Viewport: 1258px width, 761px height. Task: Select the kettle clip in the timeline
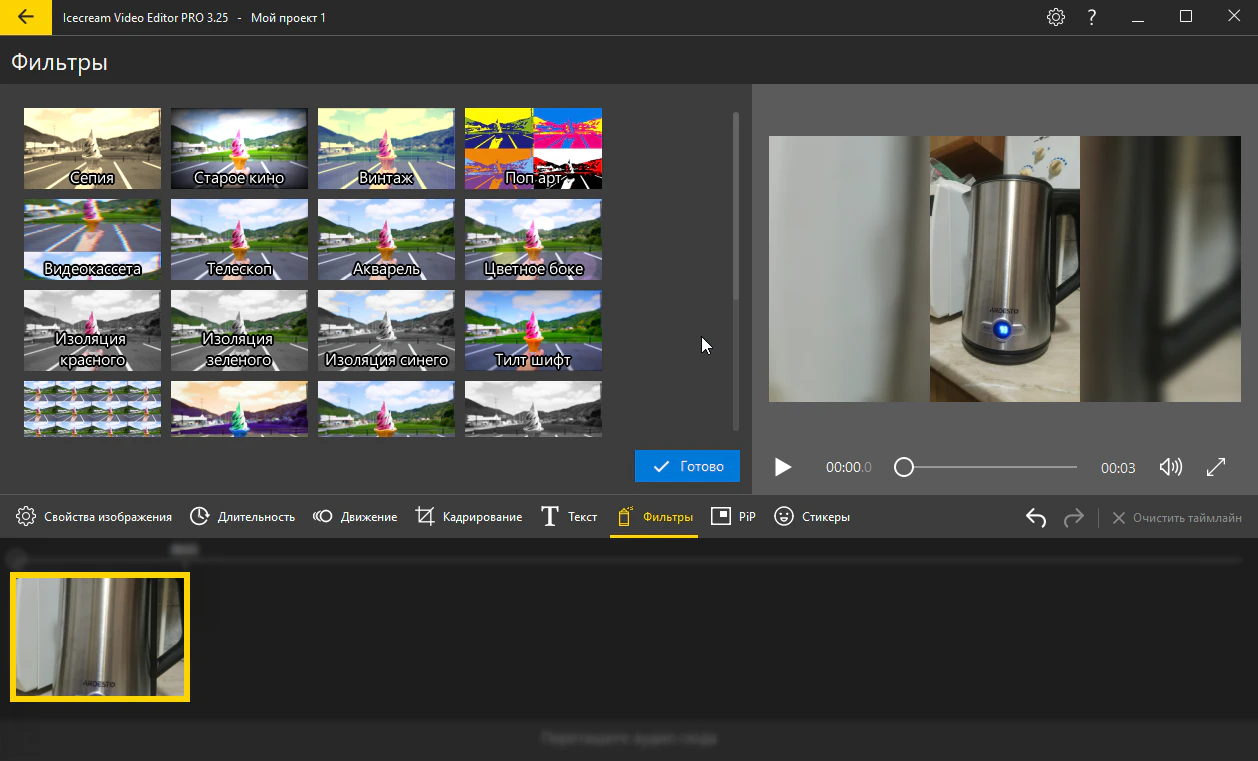coord(100,637)
